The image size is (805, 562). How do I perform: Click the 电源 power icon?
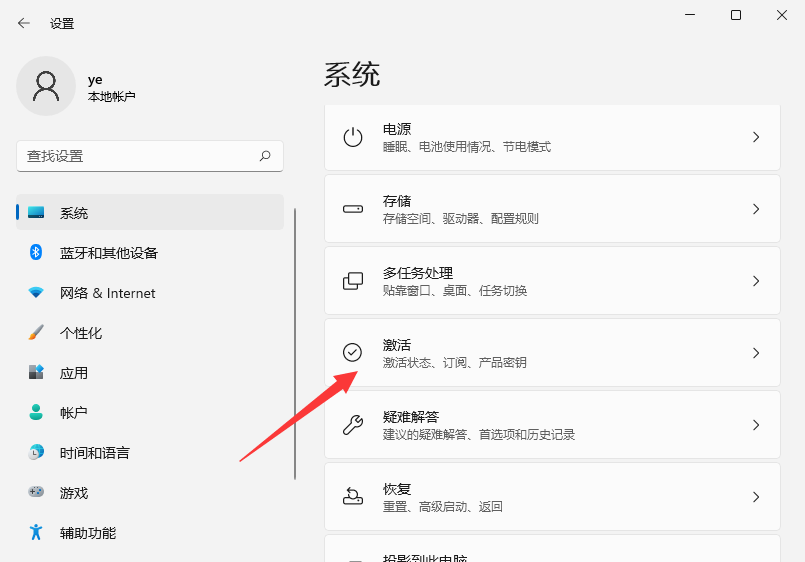tap(353, 137)
